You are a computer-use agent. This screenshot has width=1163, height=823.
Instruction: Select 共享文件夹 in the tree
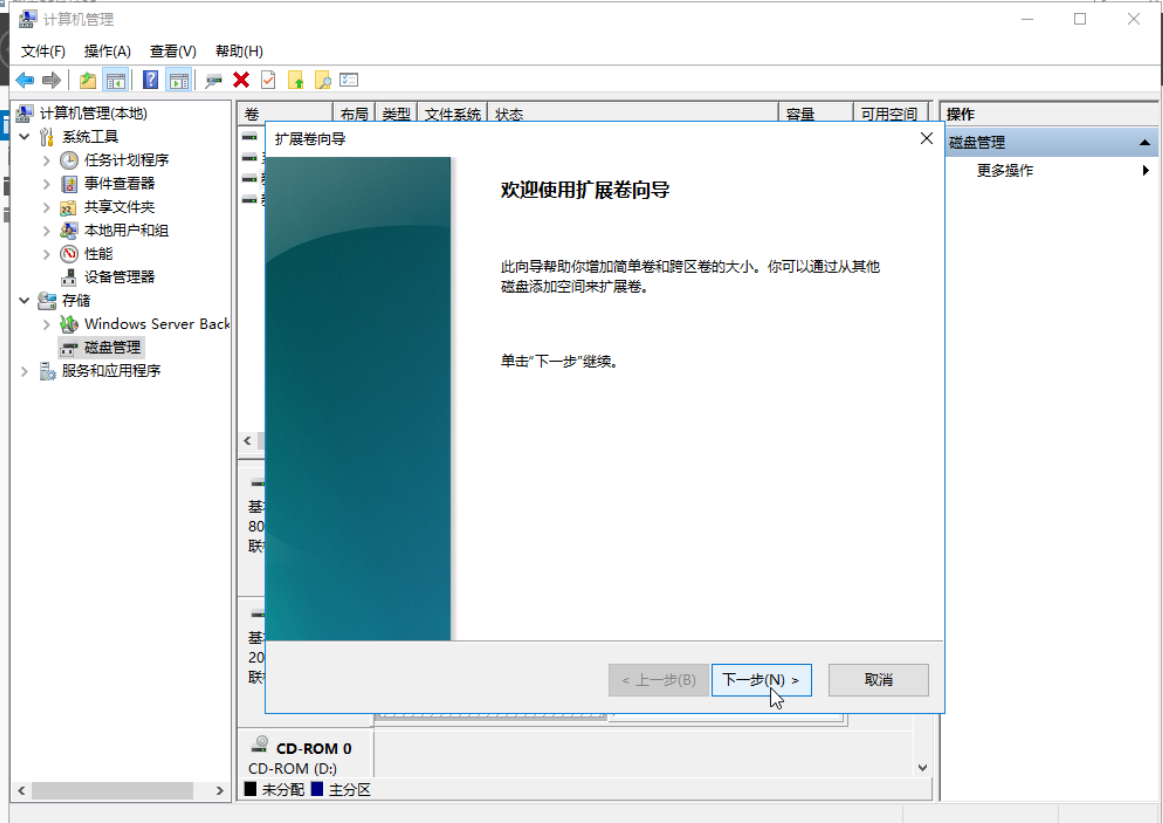119,207
